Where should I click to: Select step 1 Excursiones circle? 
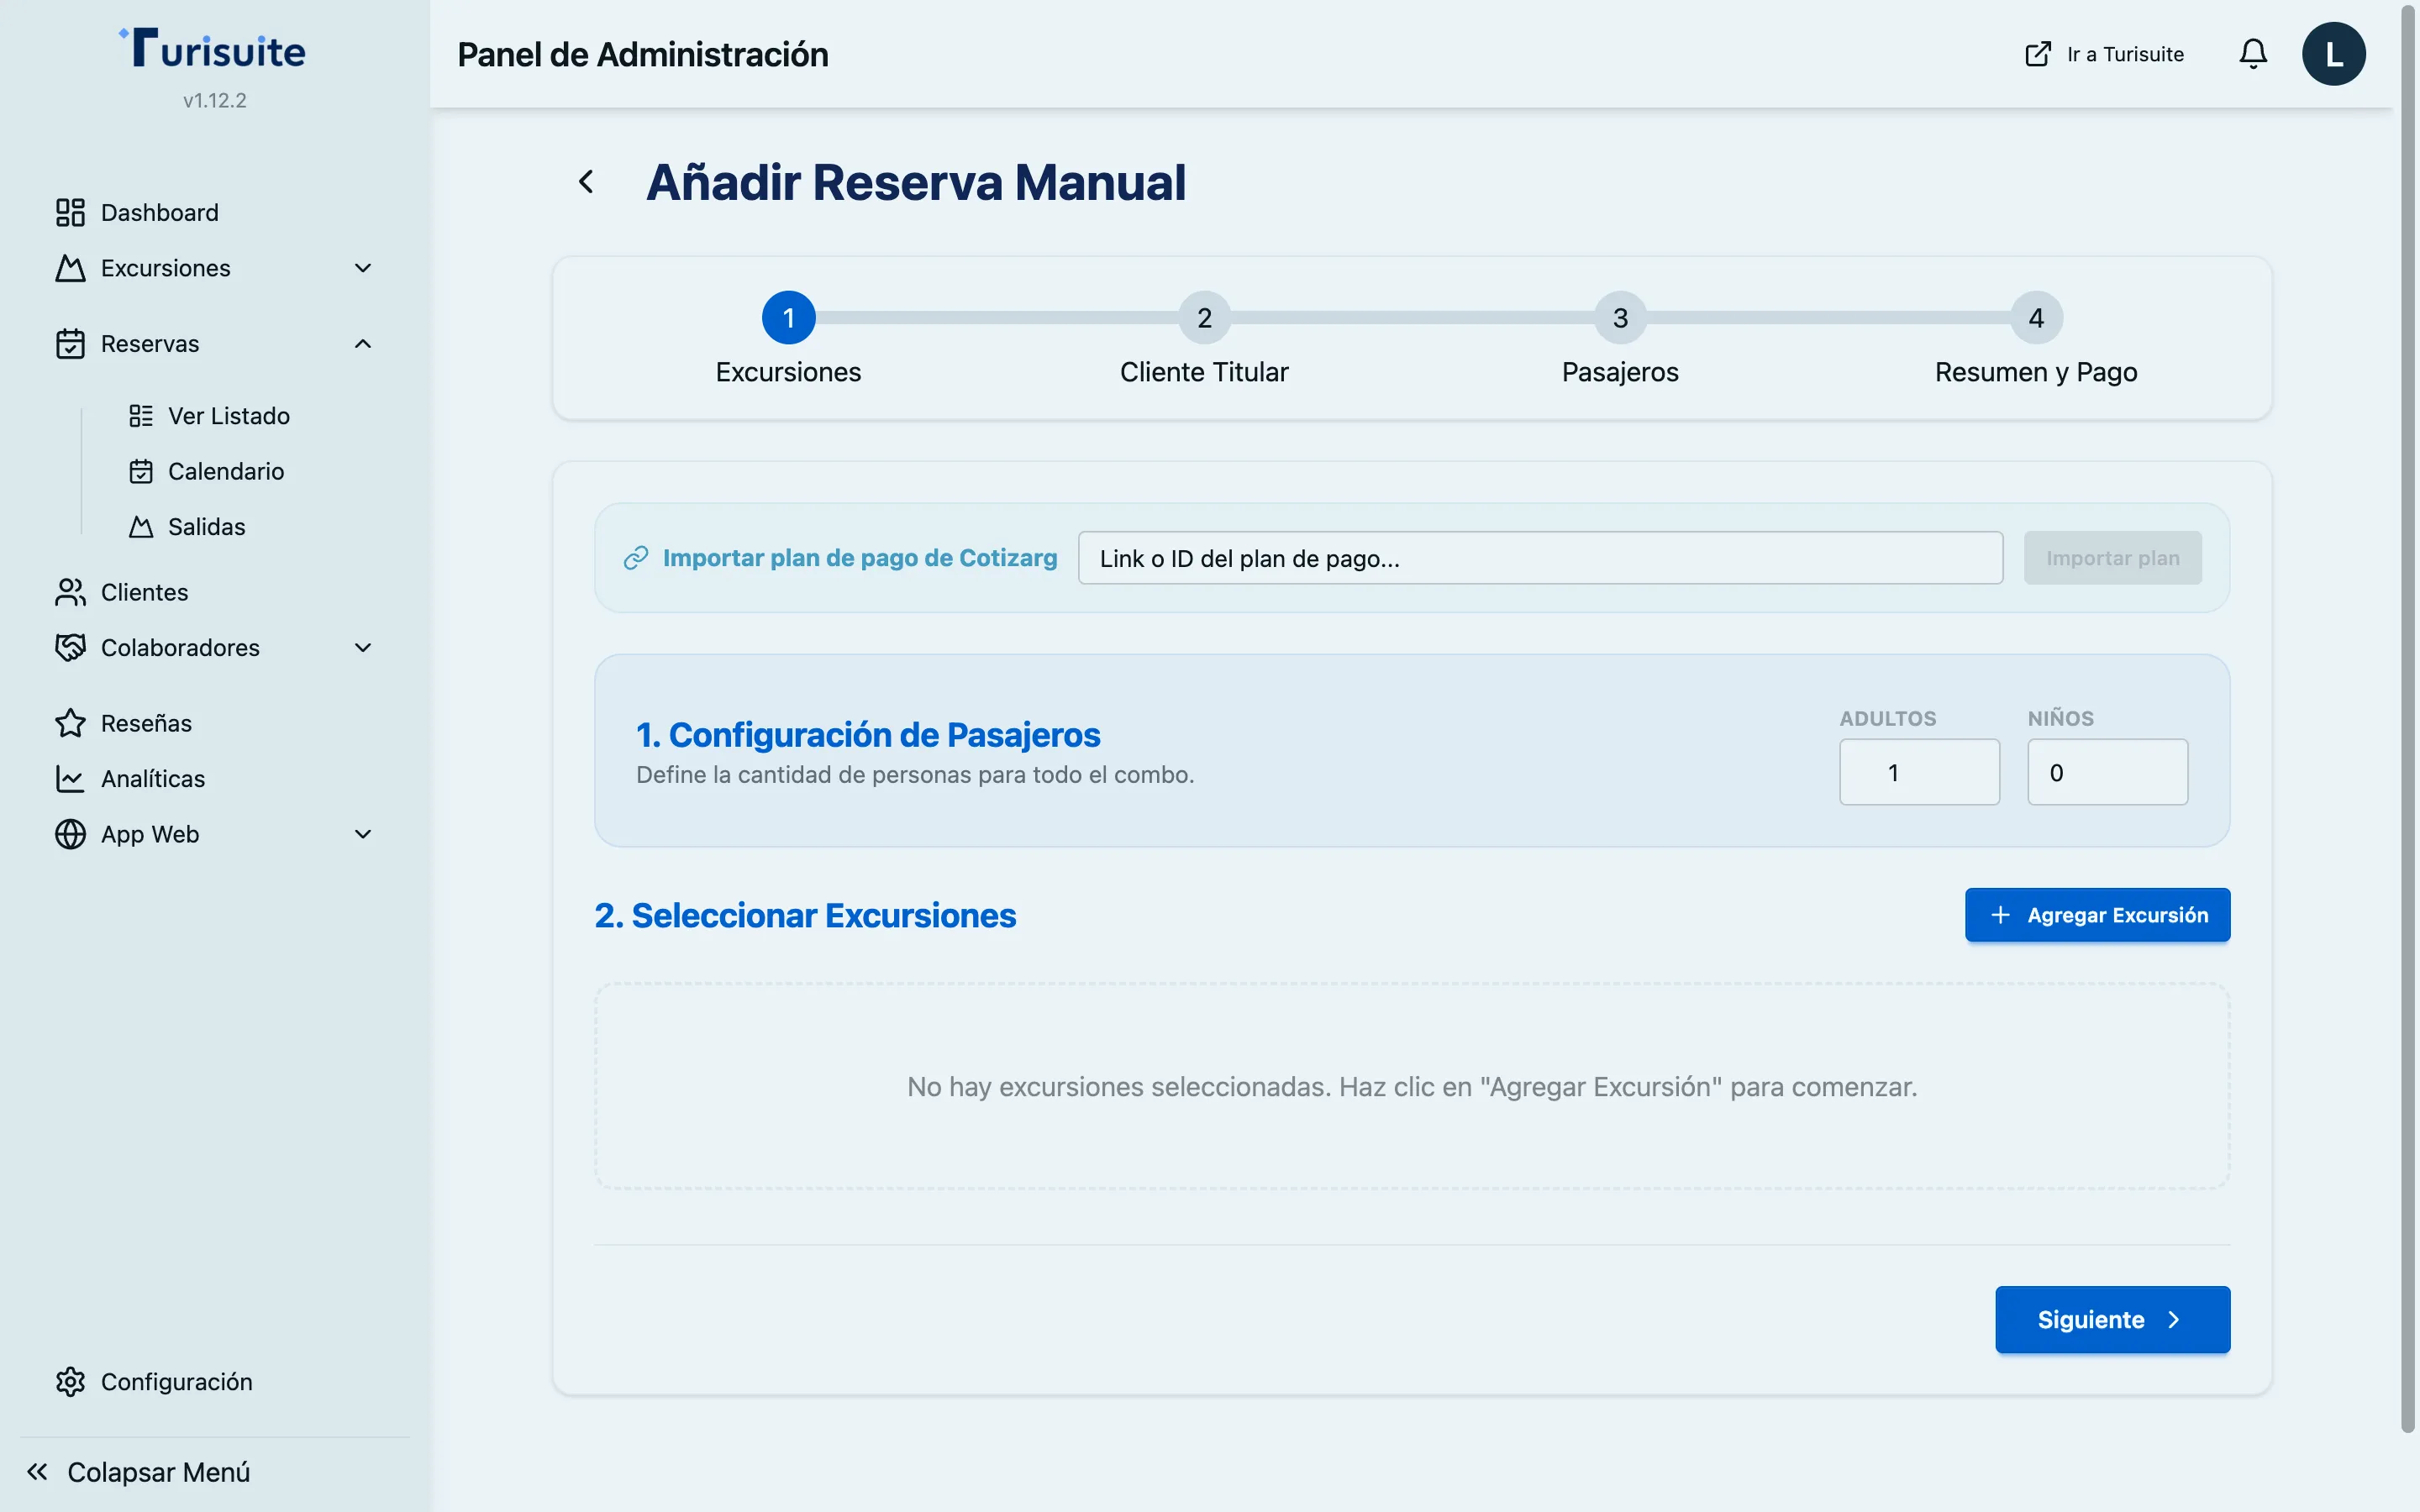click(789, 318)
